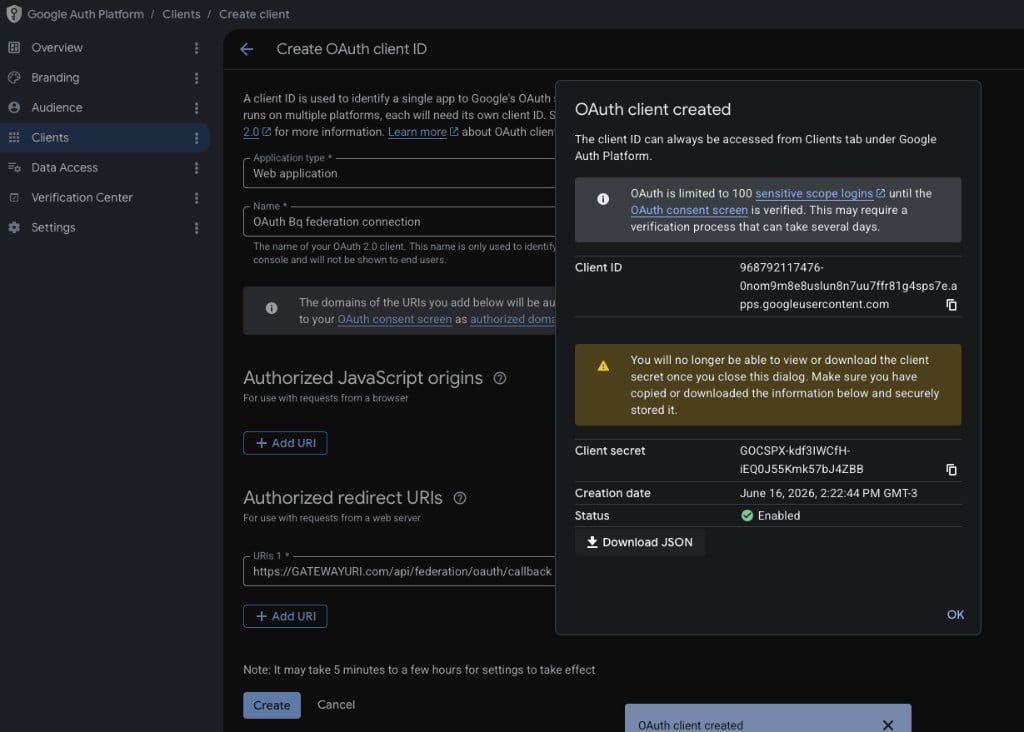The image size is (1024, 732).
Task: Click the info icon in domains notice
Action: coord(272,308)
